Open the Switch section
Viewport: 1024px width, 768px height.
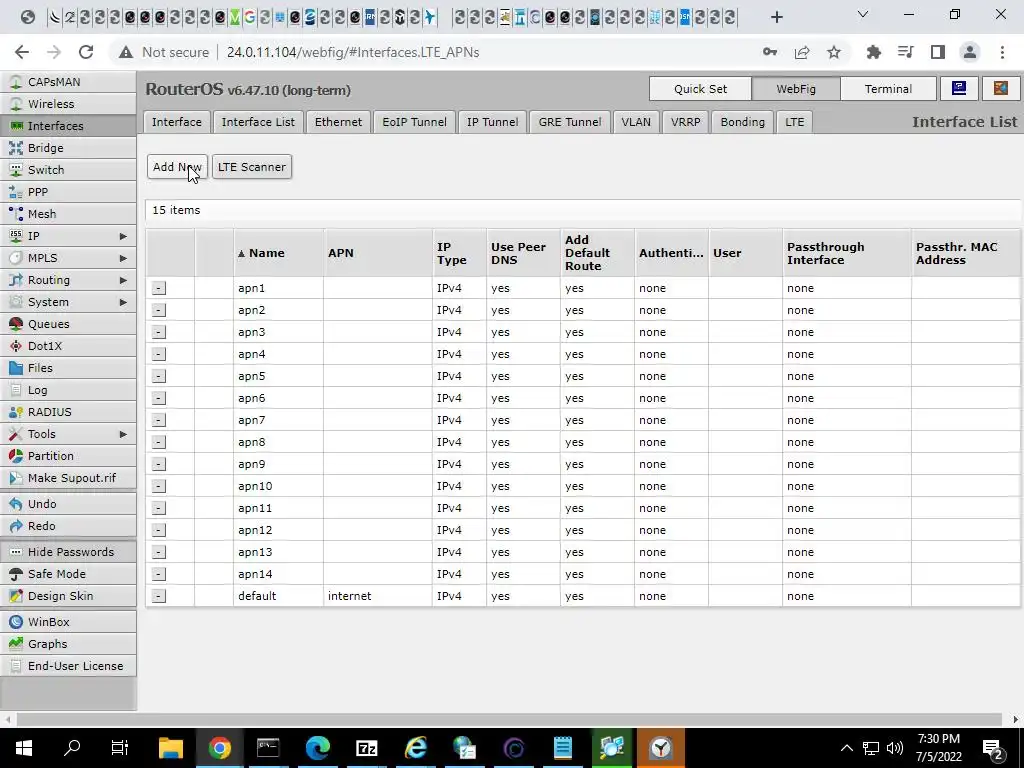pos(68,170)
